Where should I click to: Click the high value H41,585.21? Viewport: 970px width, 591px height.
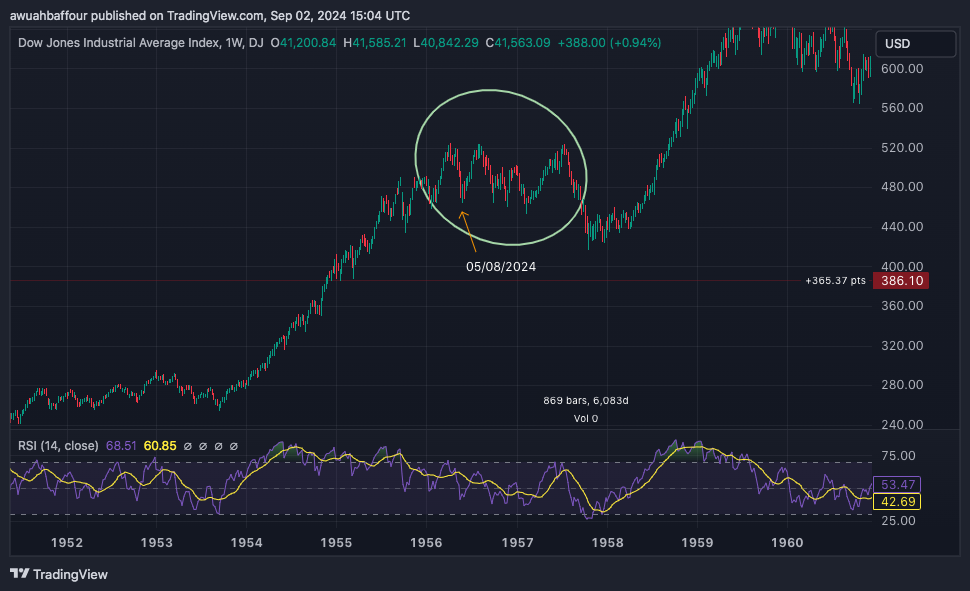point(375,43)
